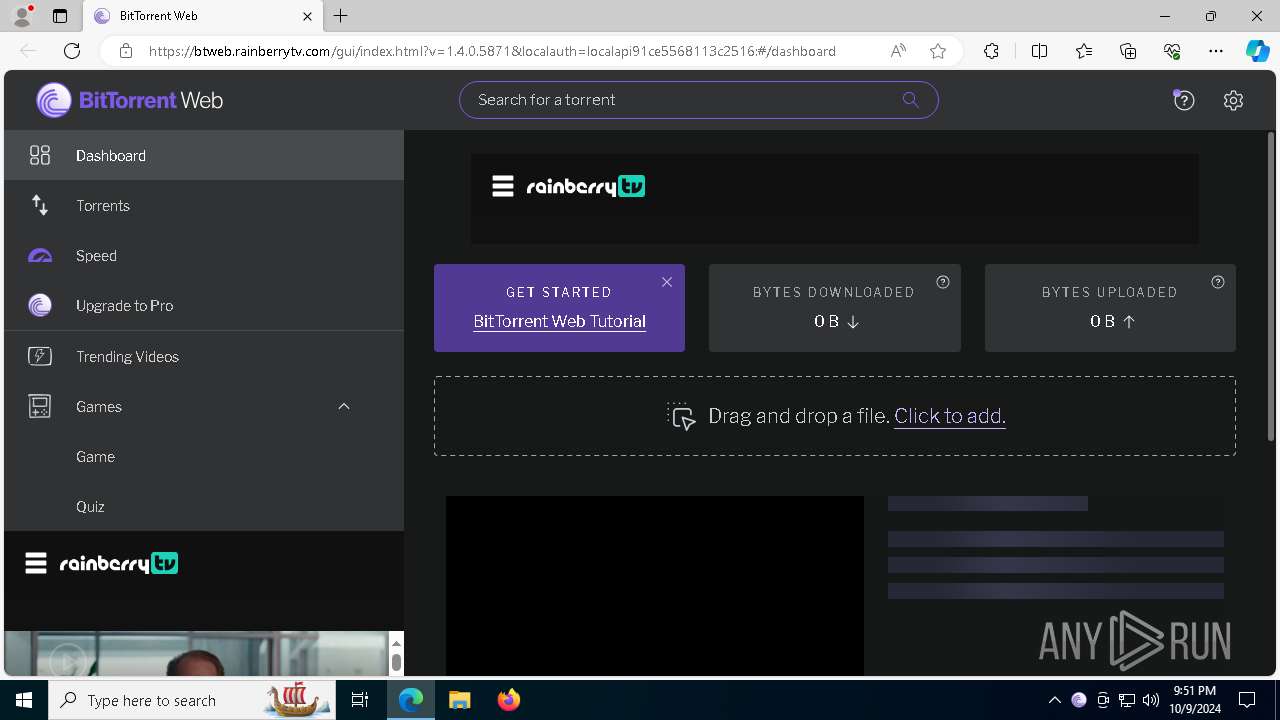This screenshot has height=720, width=1280.
Task: Click the sidebar rainberry tv logo
Action: tap(119, 563)
